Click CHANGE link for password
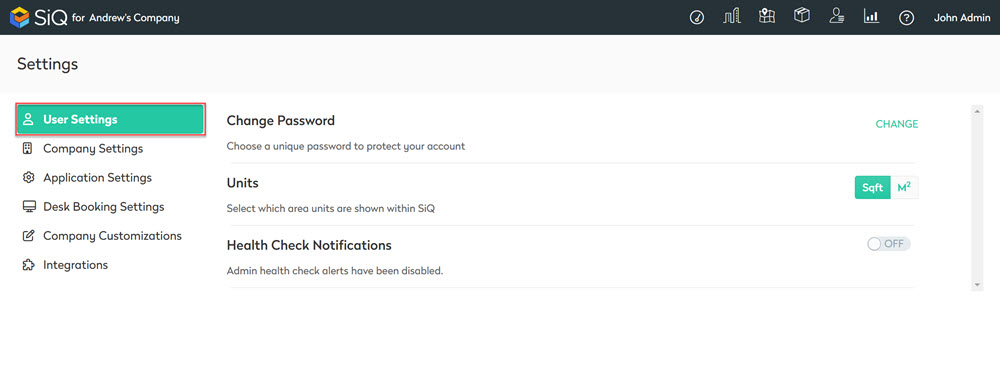1000x374 pixels. coord(897,124)
